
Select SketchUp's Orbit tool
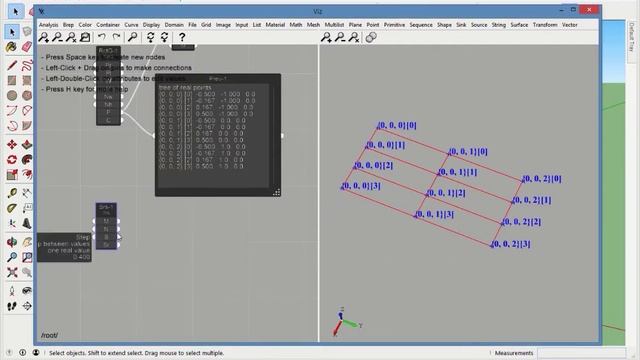tap(12, 242)
